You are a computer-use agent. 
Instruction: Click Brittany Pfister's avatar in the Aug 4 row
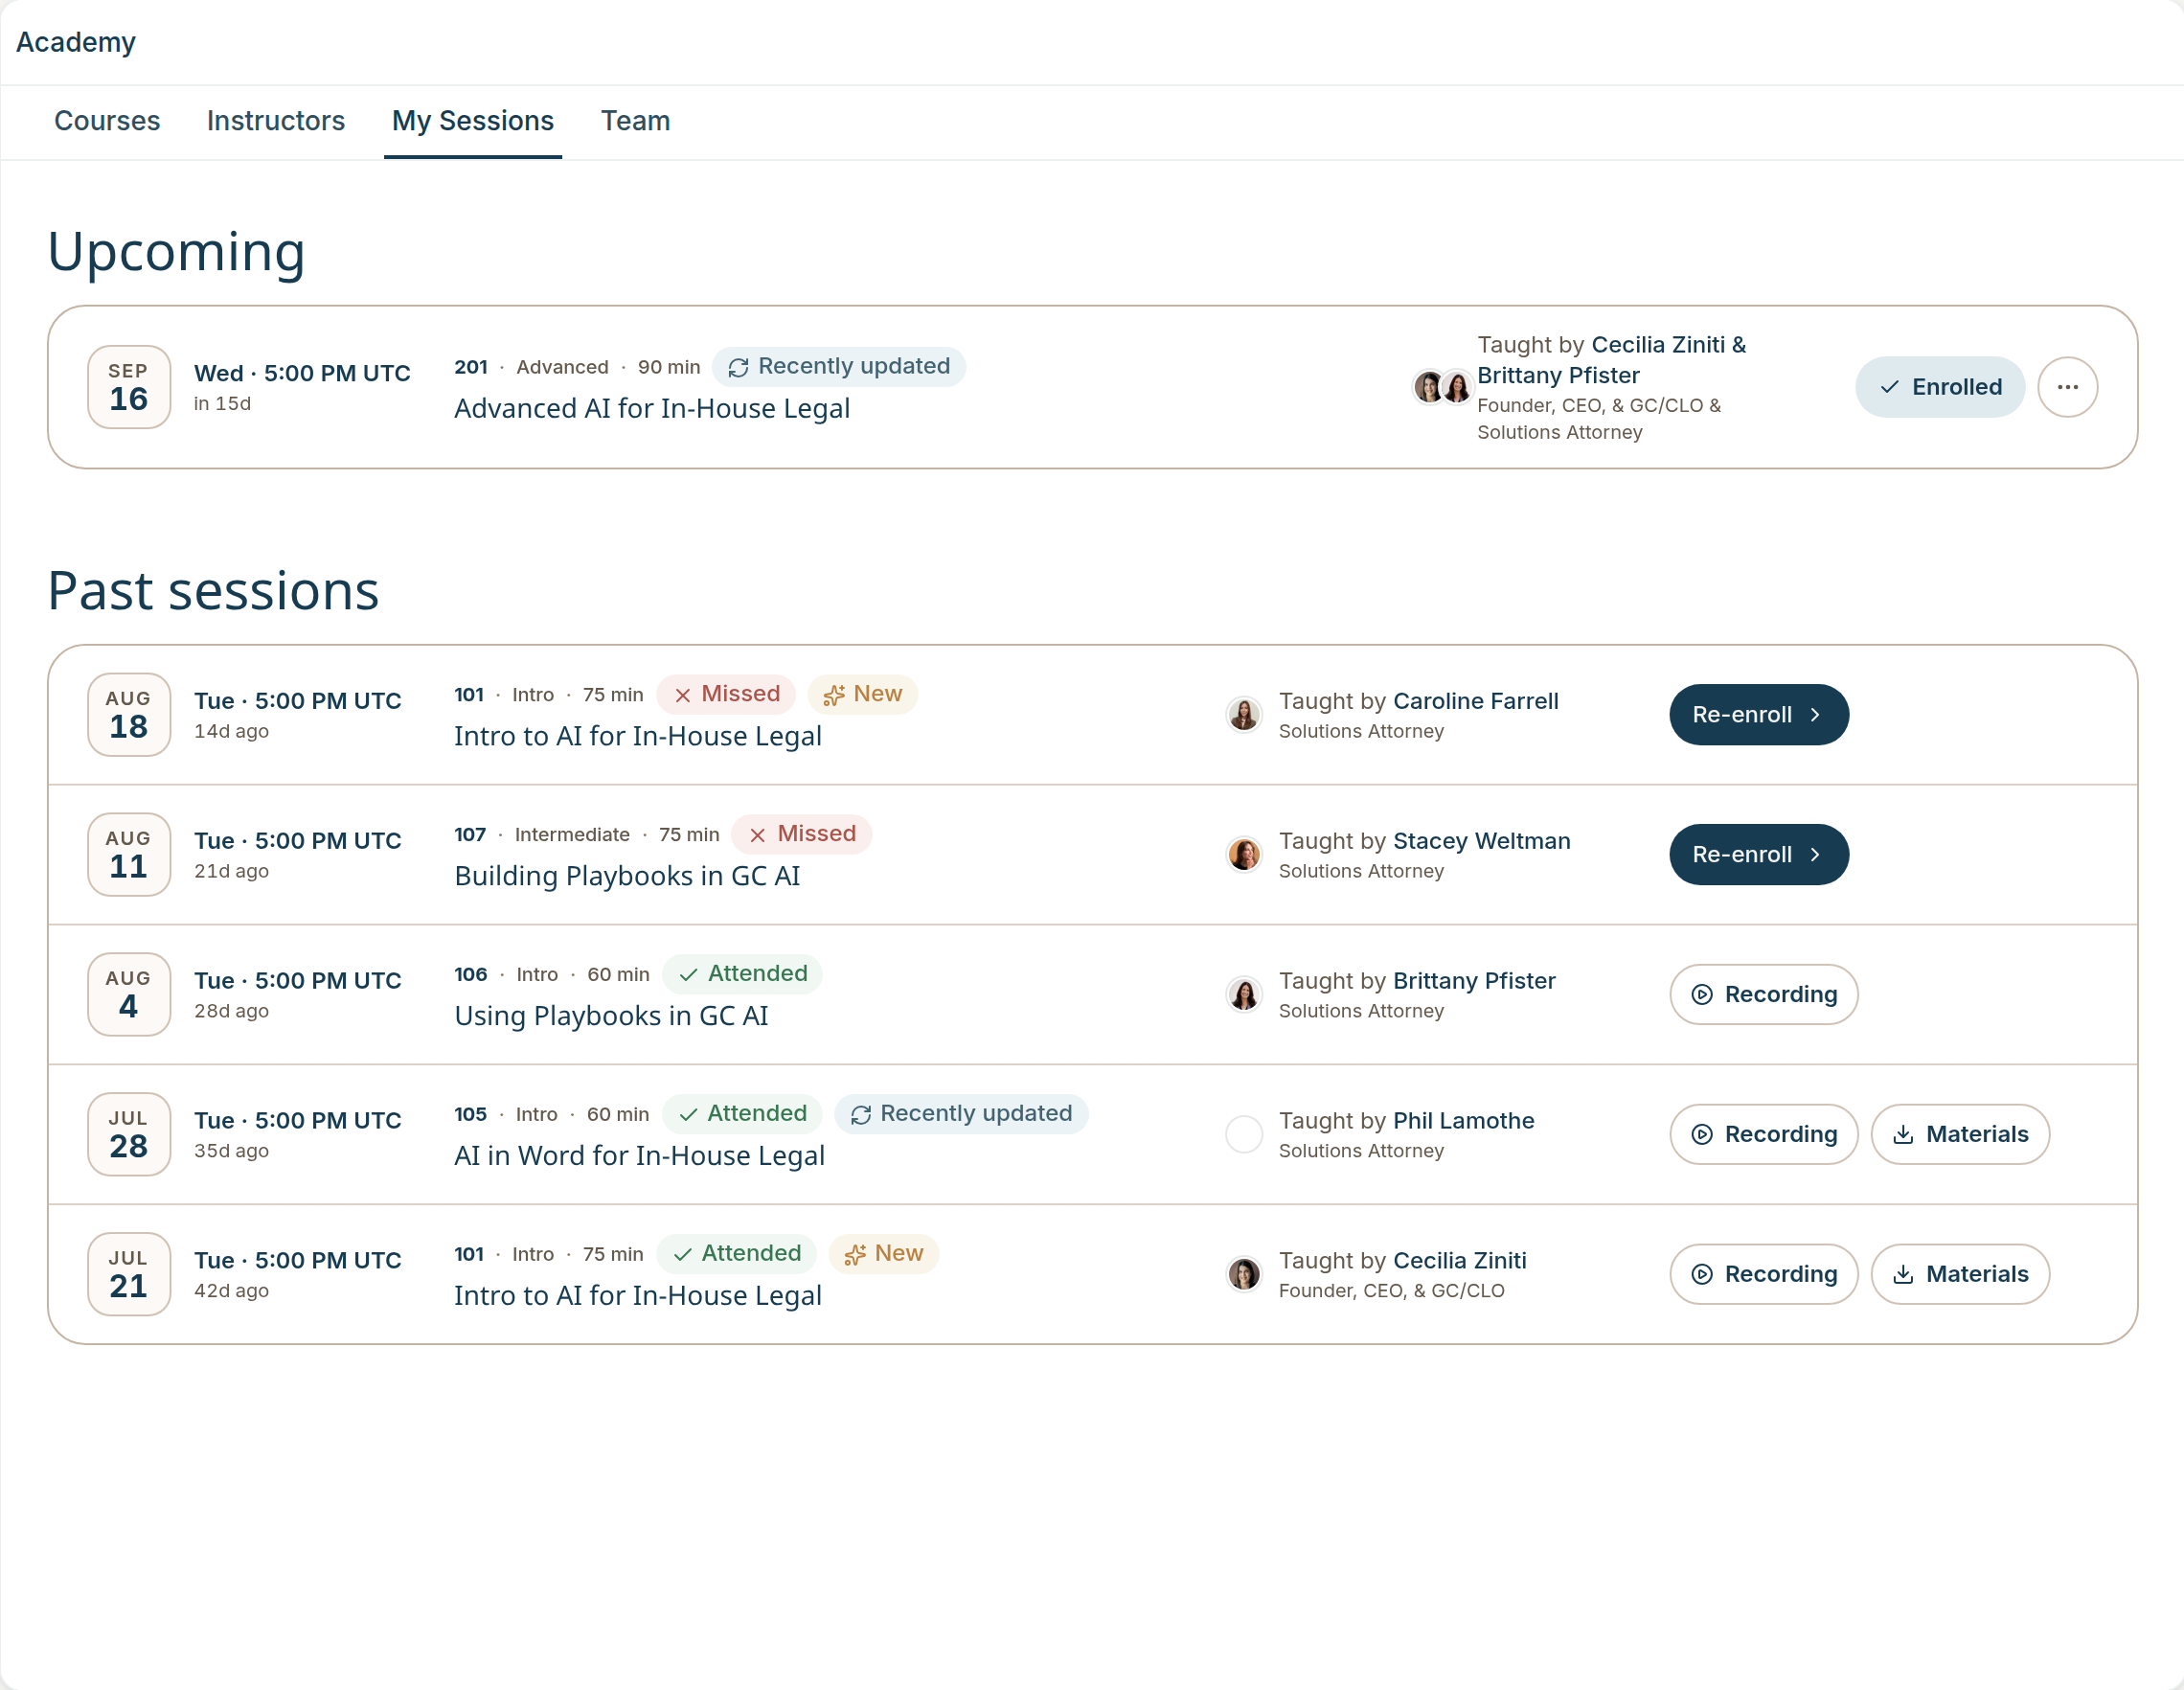point(1244,995)
